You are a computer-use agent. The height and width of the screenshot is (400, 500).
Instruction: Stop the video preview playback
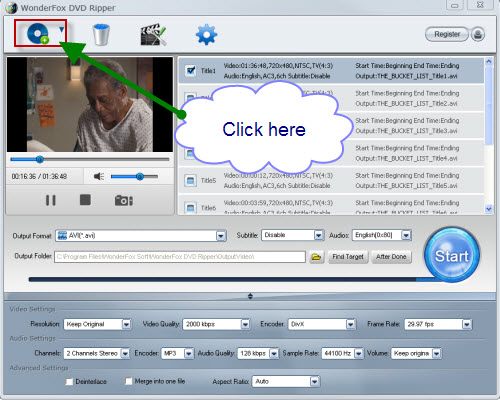coord(85,200)
